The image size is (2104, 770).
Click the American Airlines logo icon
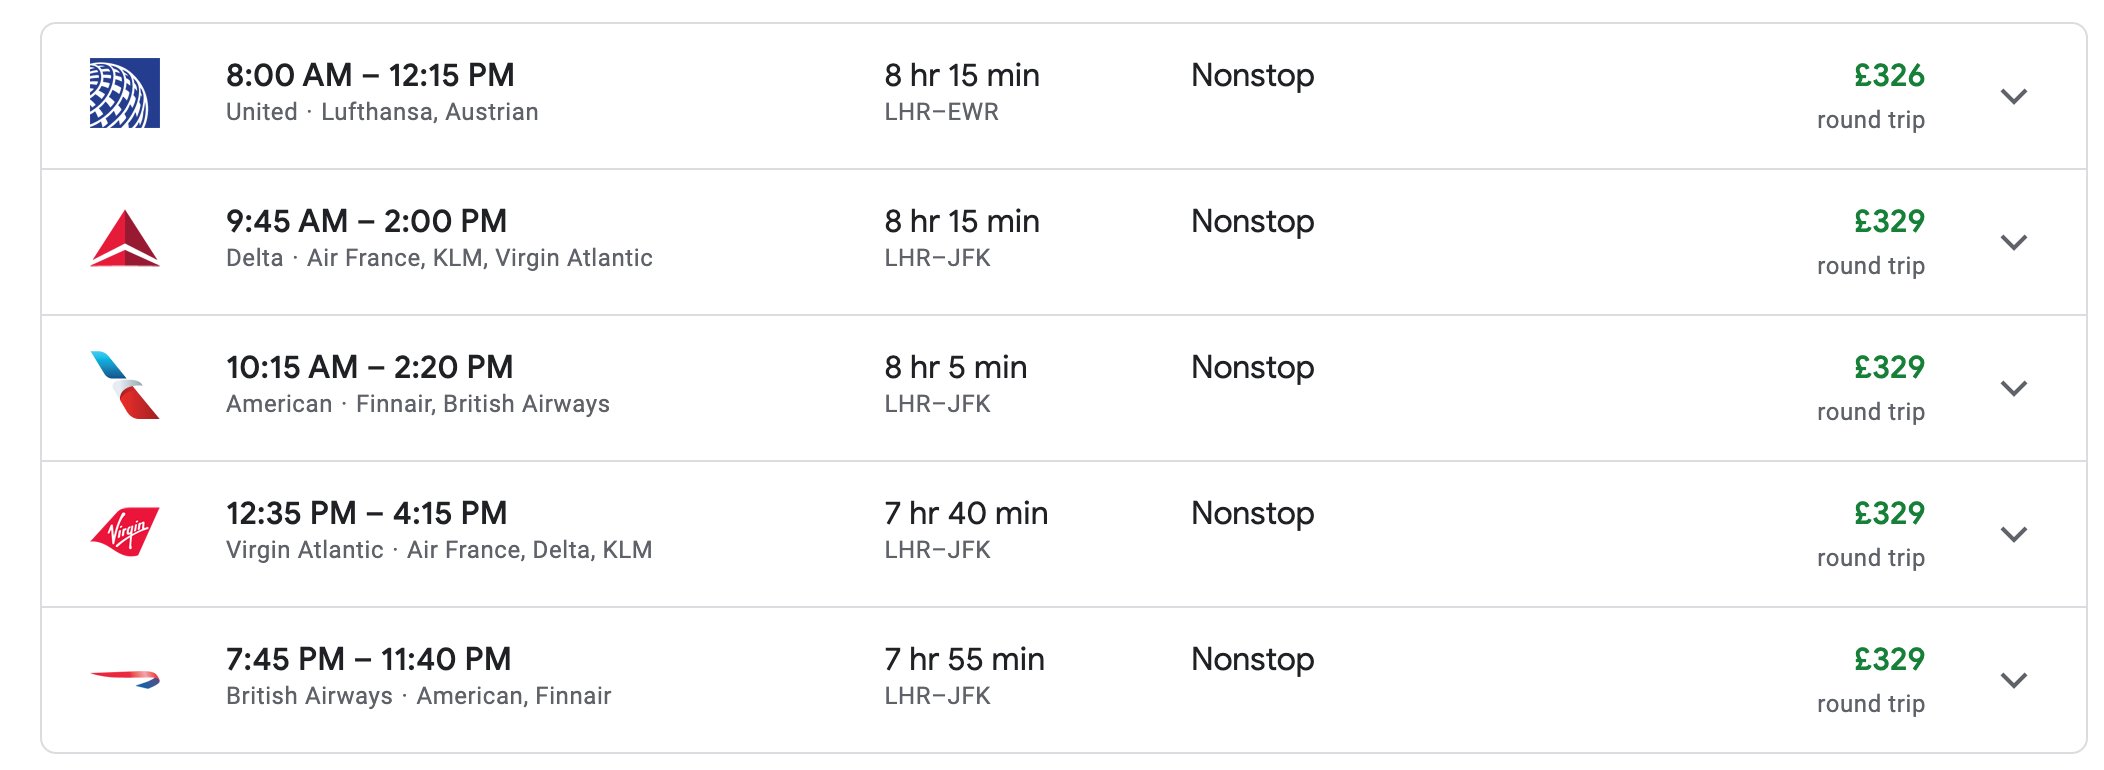(124, 385)
